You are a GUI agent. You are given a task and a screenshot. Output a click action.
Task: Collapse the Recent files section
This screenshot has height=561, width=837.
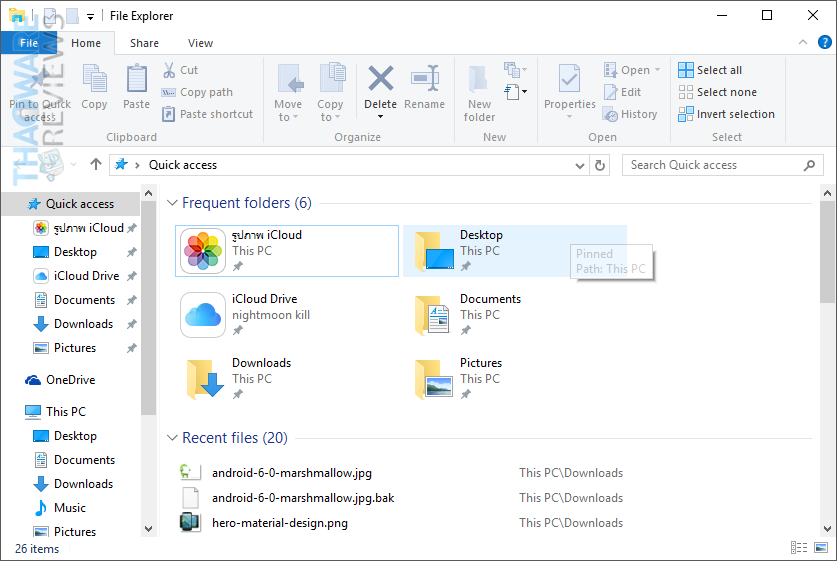(x=172, y=438)
